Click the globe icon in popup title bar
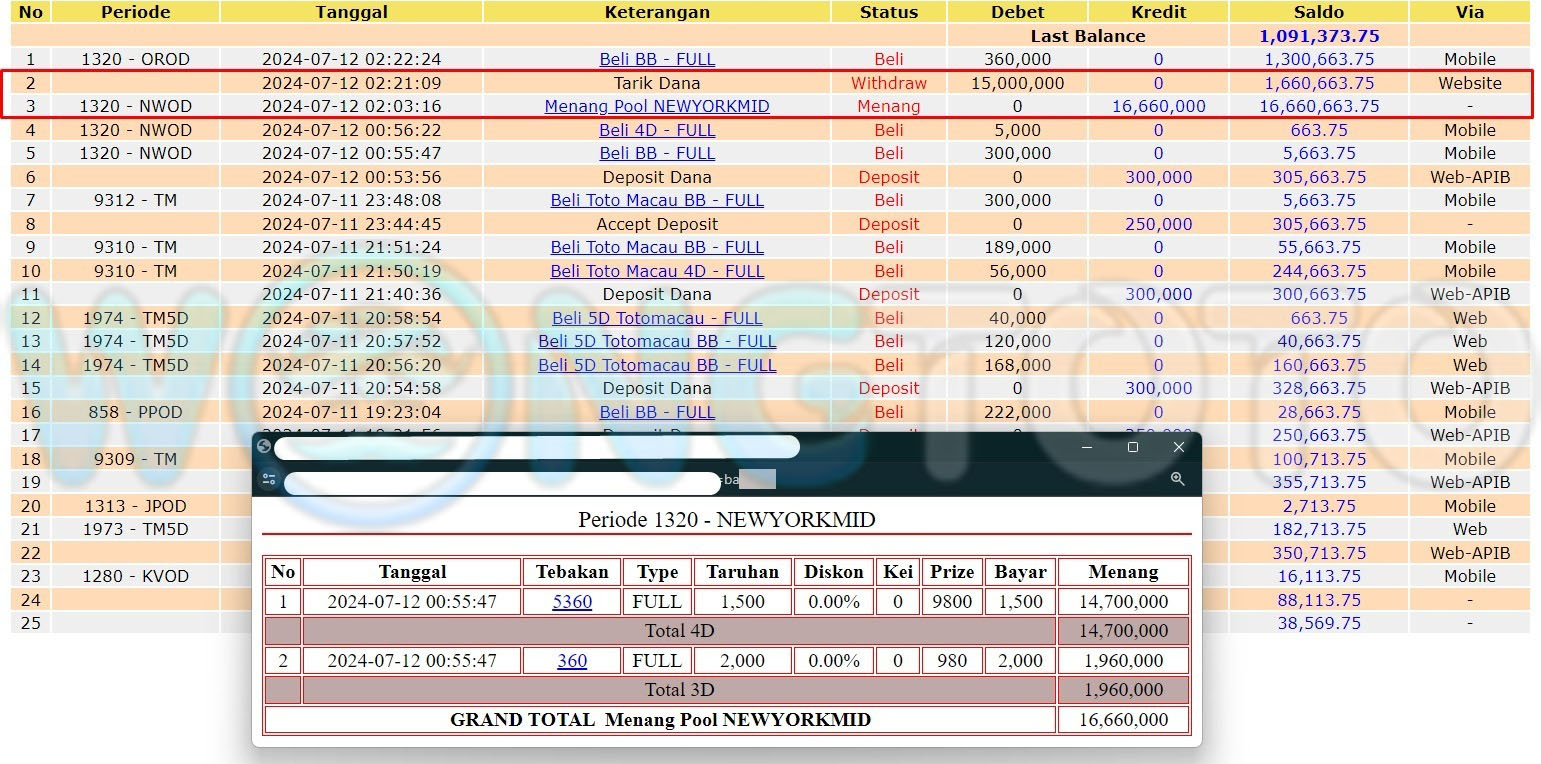1541x764 pixels. tap(264, 447)
